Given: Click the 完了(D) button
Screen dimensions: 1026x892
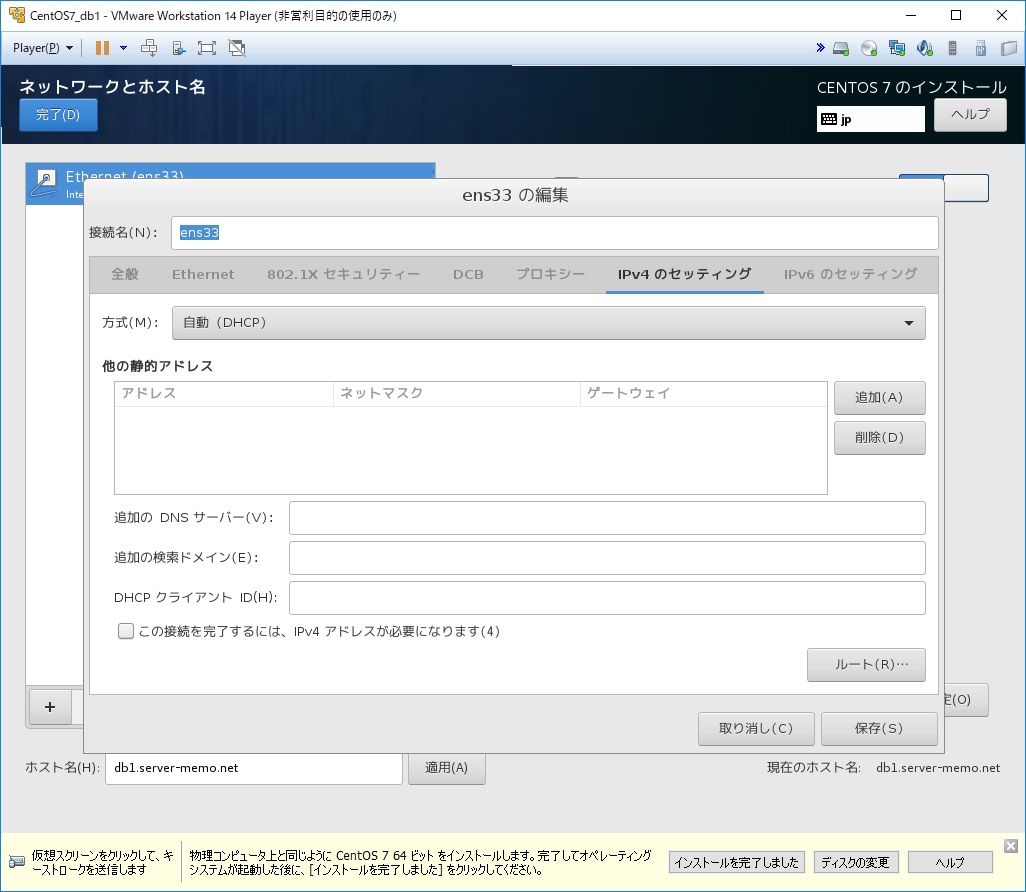Looking at the screenshot, I should click(58, 115).
